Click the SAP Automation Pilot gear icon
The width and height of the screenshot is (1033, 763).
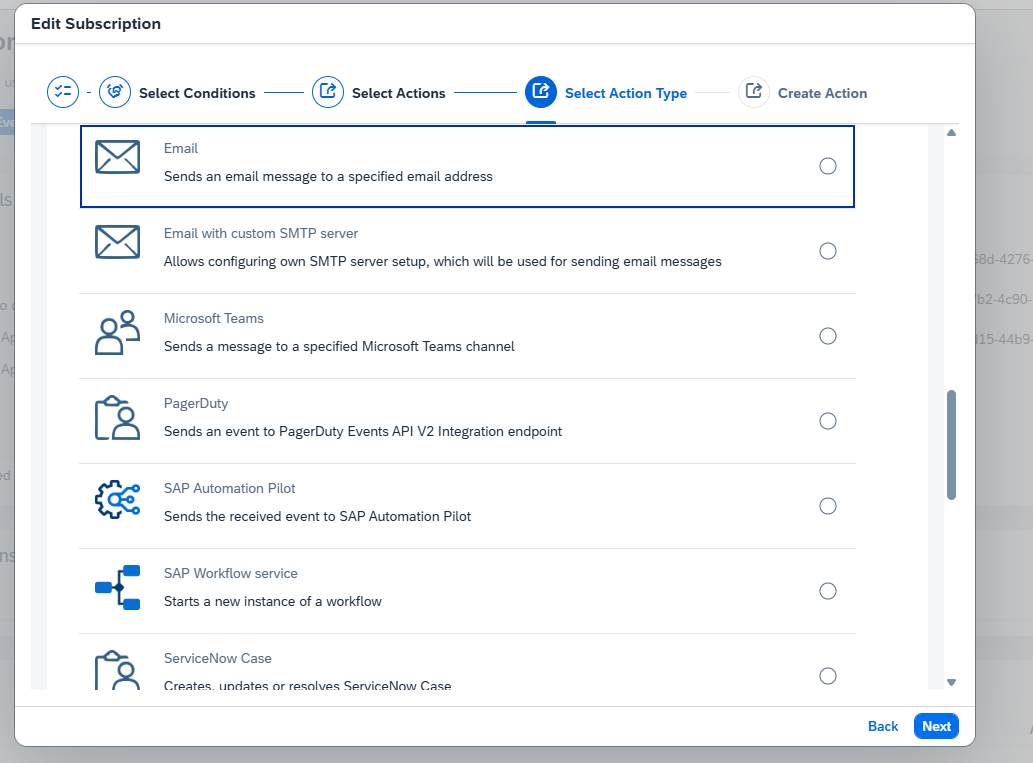(117, 499)
